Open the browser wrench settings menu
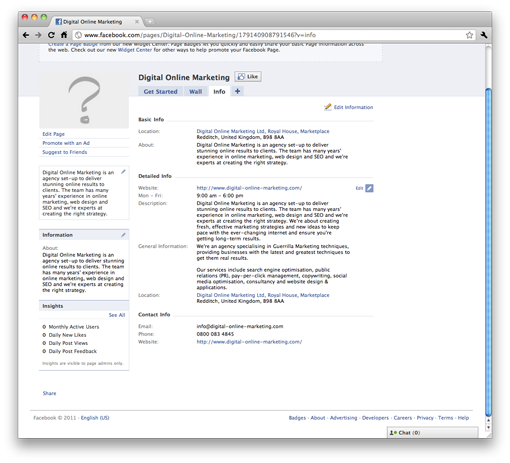 tap(484, 35)
